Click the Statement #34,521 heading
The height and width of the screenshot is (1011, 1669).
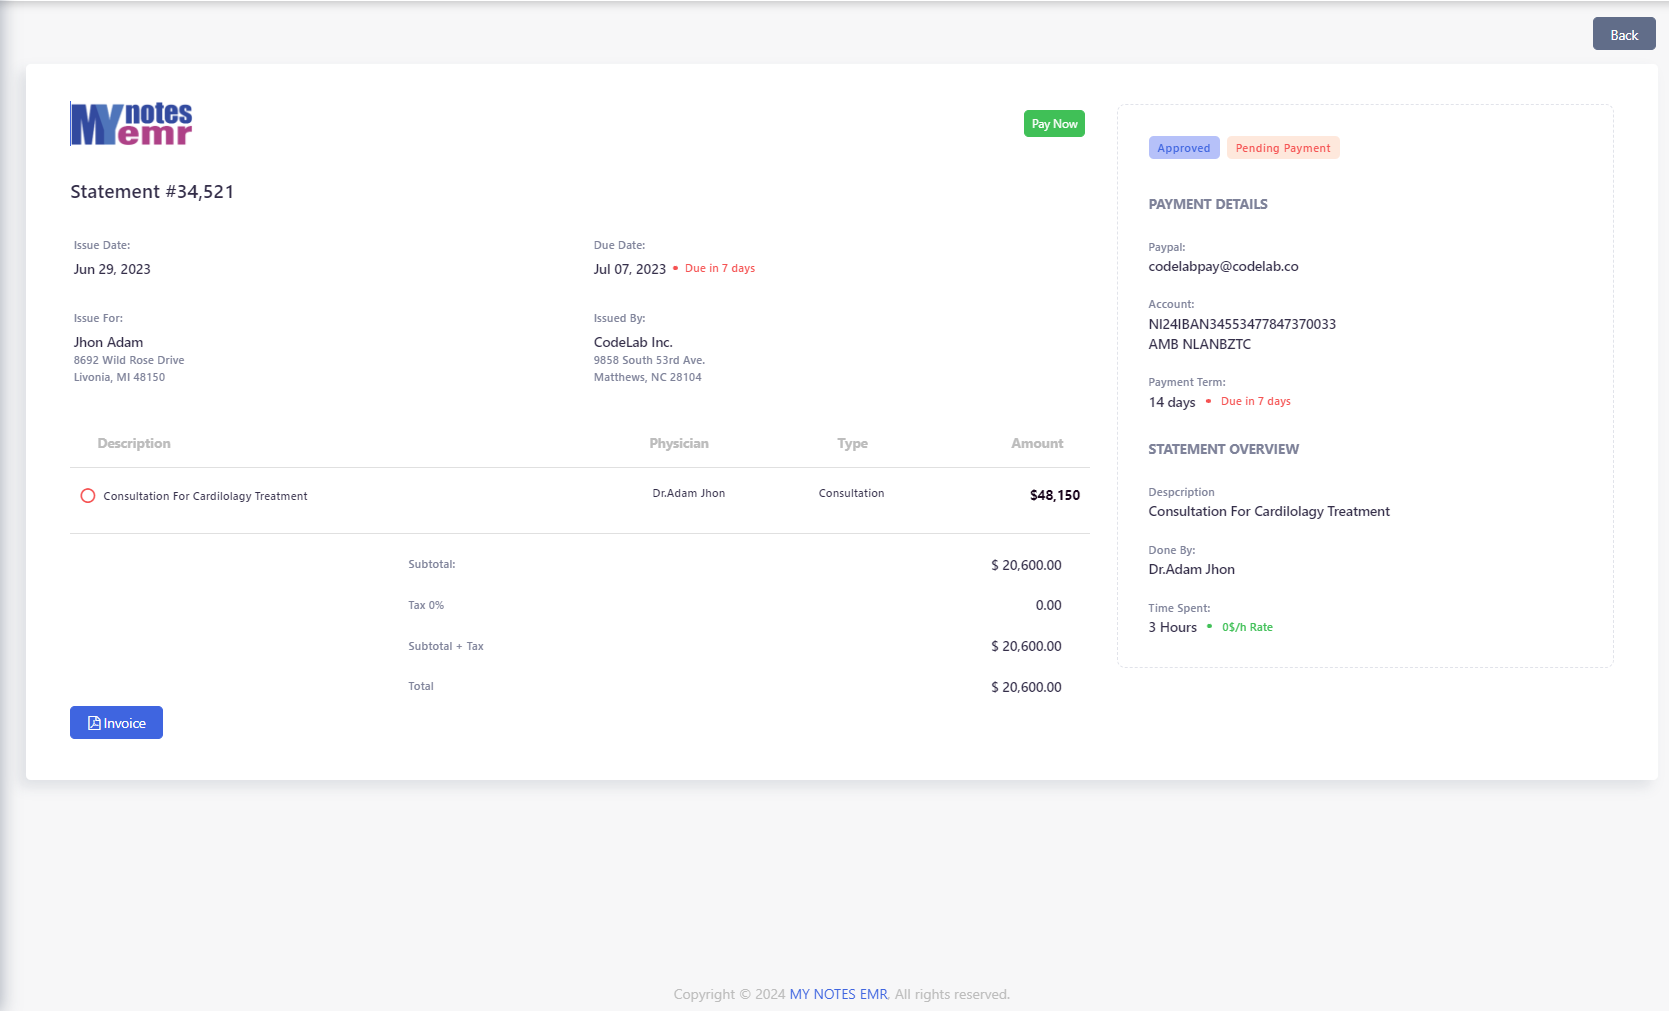[152, 192]
